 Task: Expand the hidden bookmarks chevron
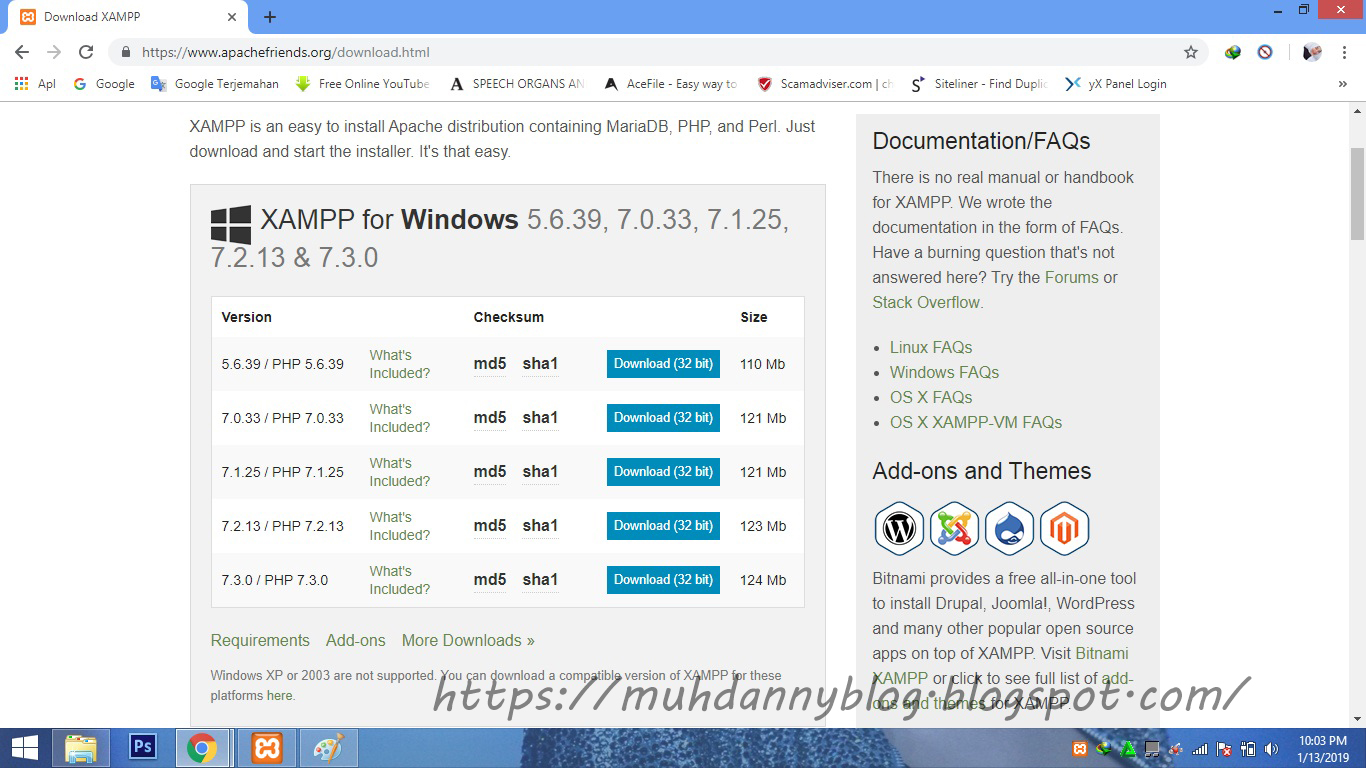1342,84
